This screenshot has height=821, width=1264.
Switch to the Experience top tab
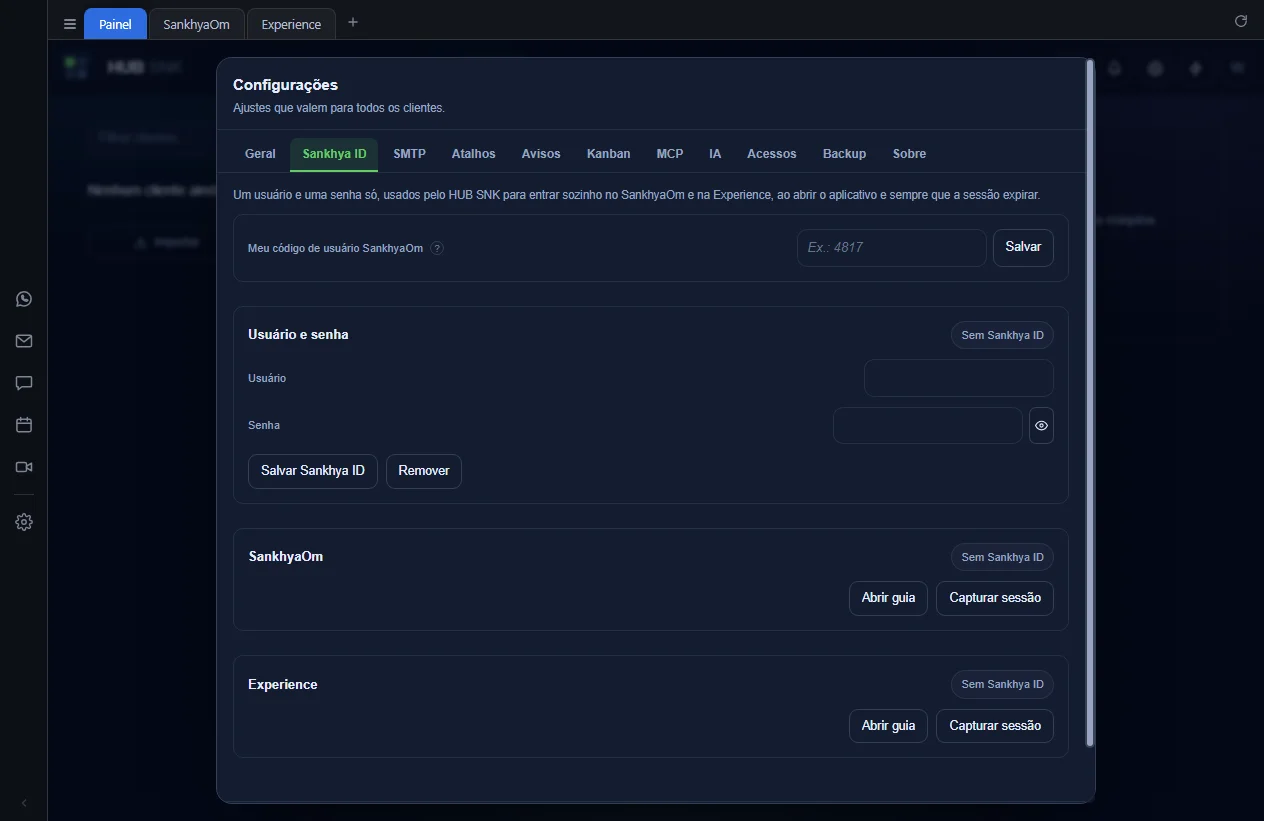[291, 24]
